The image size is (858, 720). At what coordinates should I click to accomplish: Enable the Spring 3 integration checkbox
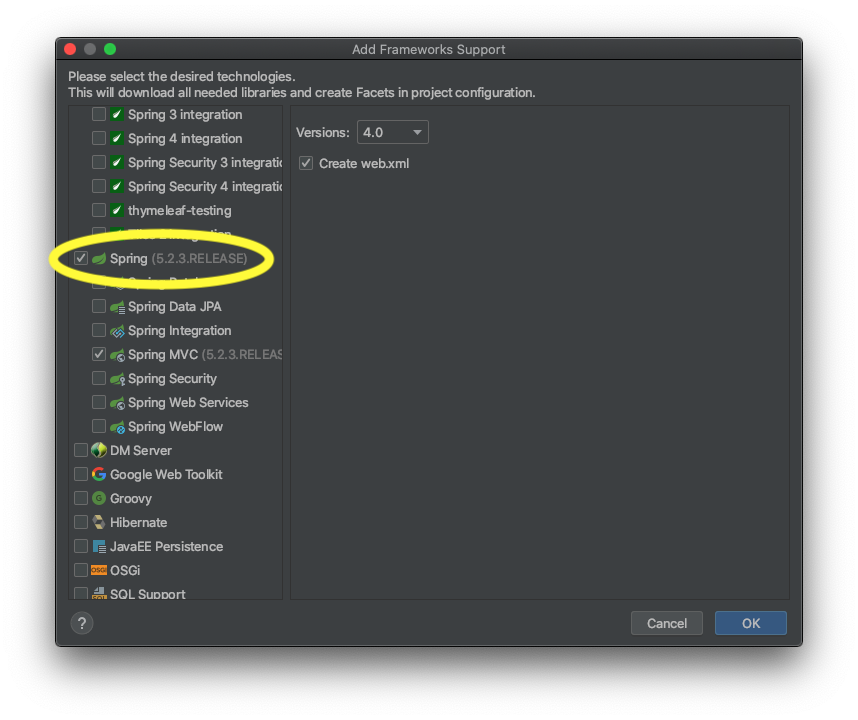[99, 114]
